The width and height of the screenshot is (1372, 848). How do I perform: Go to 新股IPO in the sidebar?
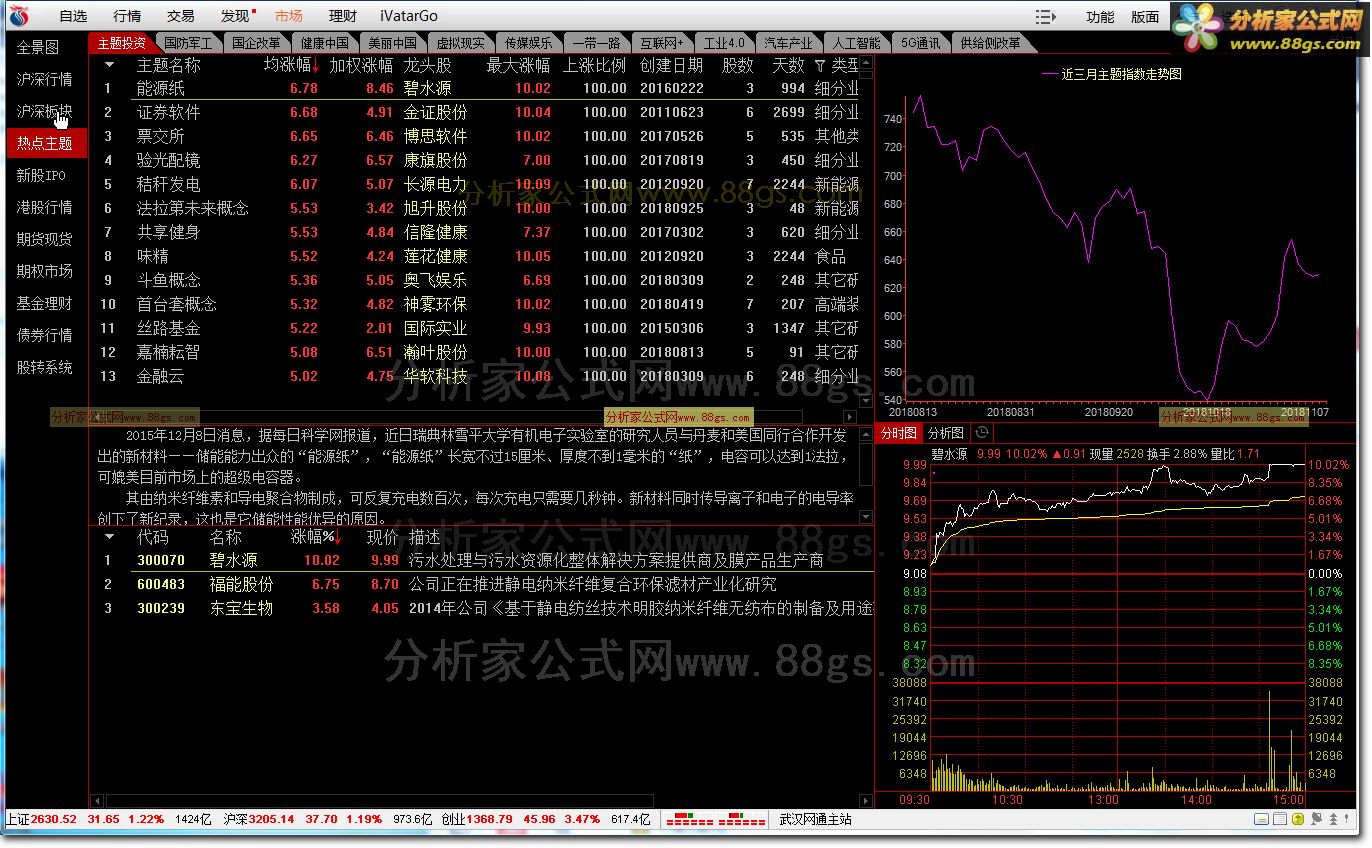(x=41, y=175)
